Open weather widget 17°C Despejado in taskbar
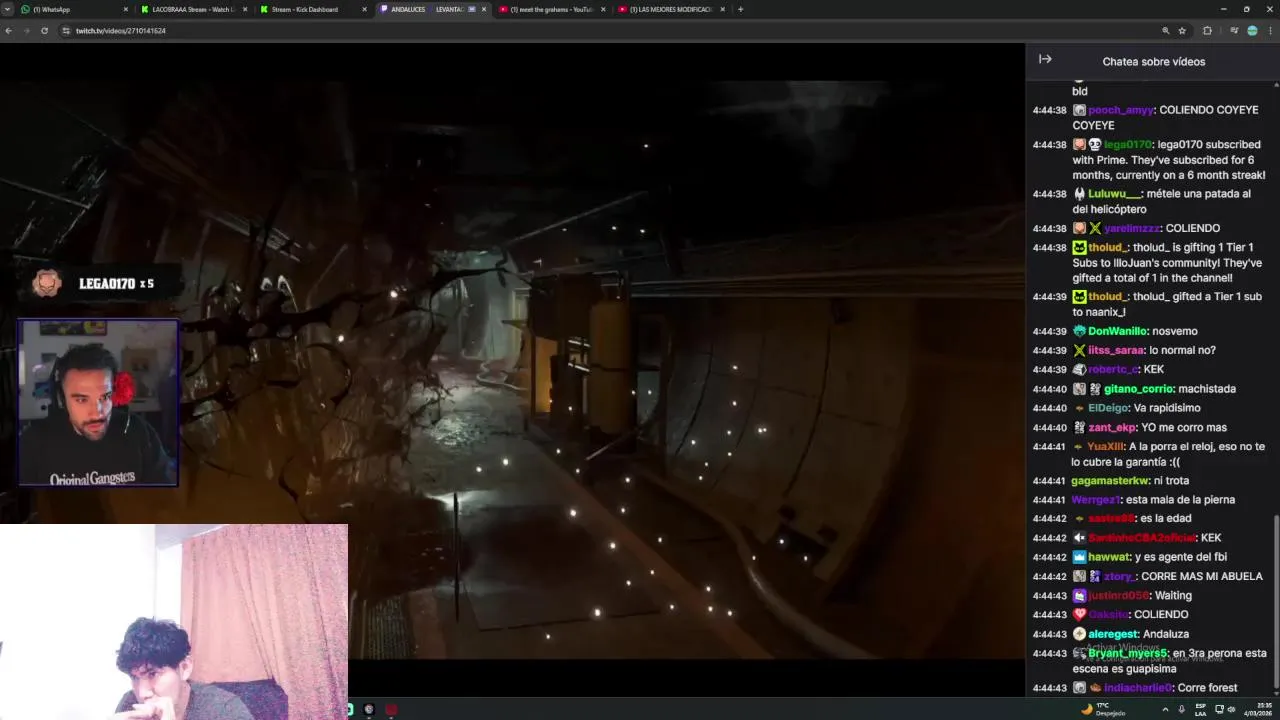 [x=1103, y=709]
